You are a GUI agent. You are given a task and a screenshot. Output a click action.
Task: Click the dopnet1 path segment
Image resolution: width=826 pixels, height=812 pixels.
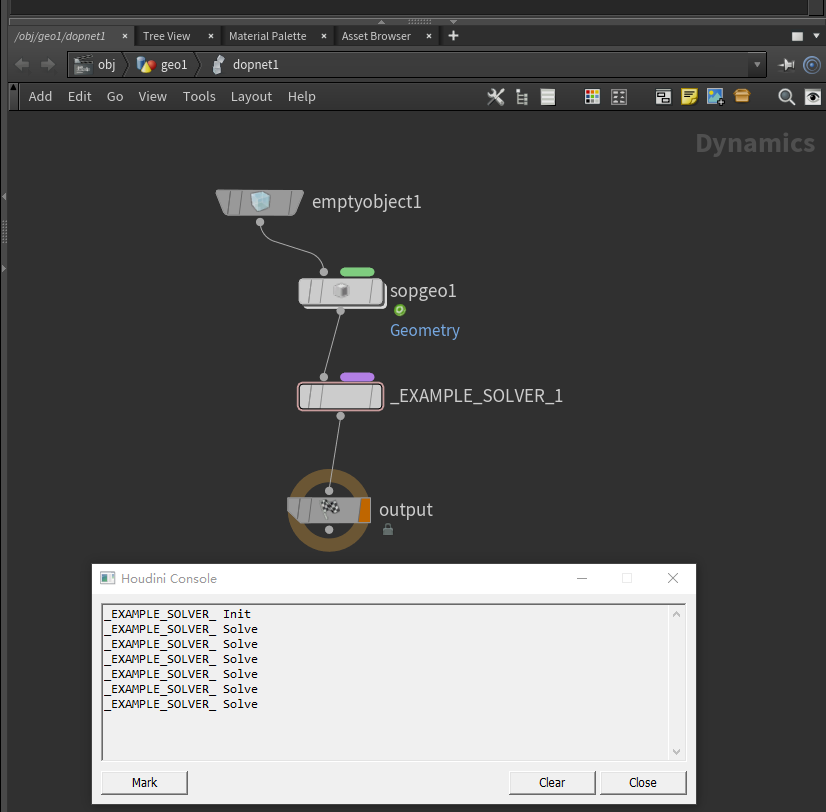pos(245,65)
